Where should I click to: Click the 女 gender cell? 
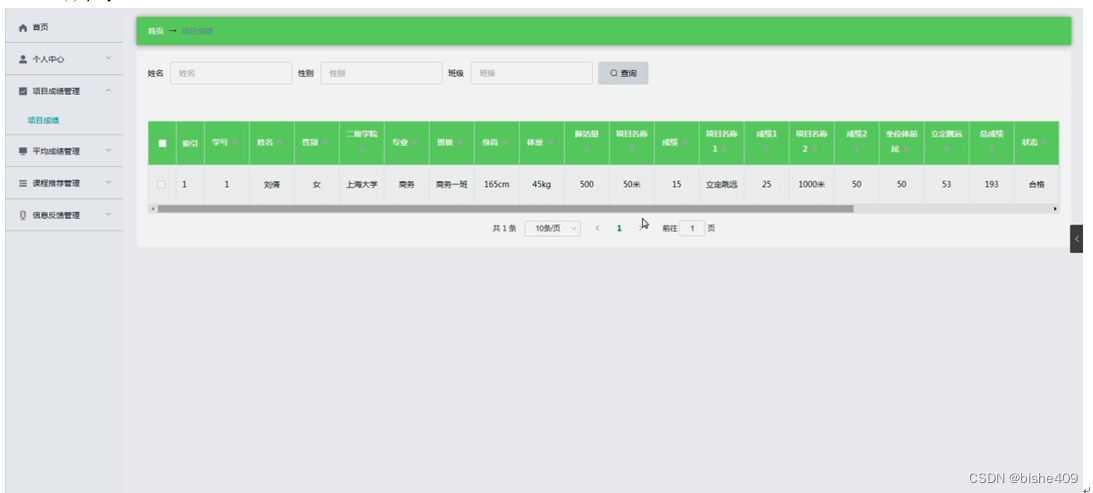pyautogui.click(x=316, y=185)
